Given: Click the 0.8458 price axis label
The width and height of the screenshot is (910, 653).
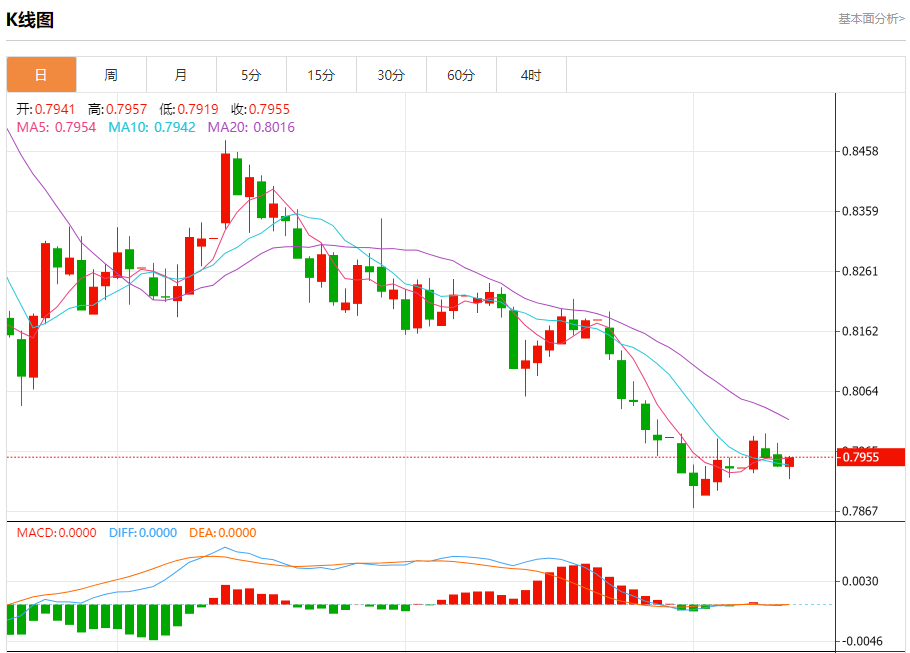Looking at the screenshot, I should [860, 151].
